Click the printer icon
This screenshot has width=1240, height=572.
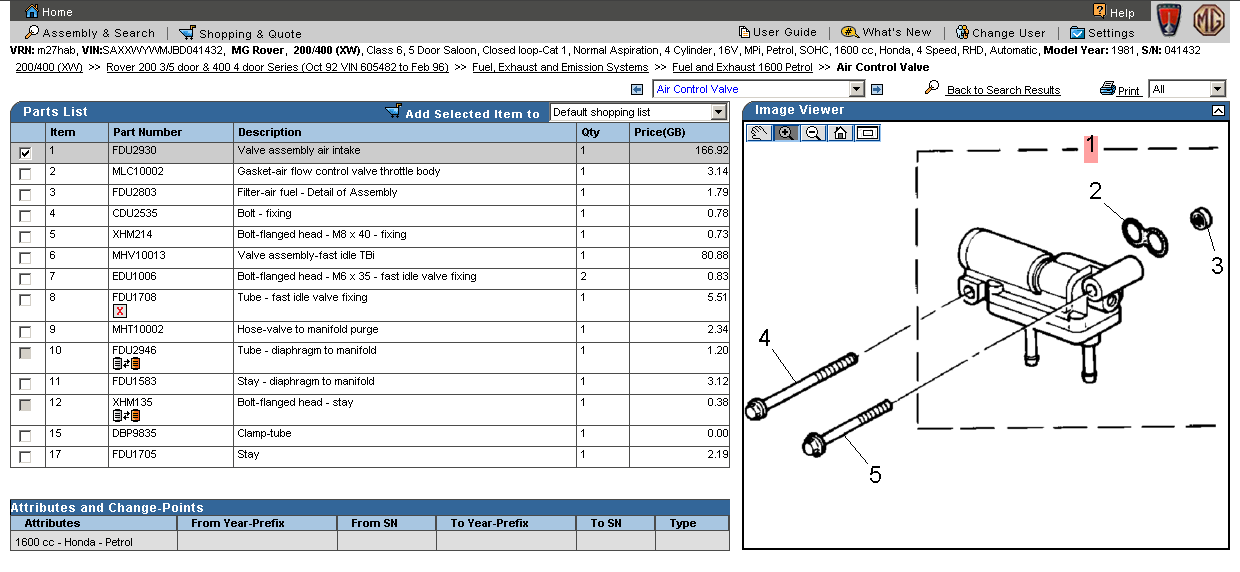click(1107, 89)
